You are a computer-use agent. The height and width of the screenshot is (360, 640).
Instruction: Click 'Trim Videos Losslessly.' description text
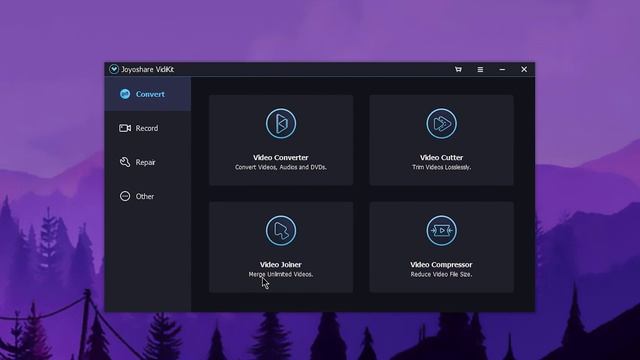[x=441, y=167]
